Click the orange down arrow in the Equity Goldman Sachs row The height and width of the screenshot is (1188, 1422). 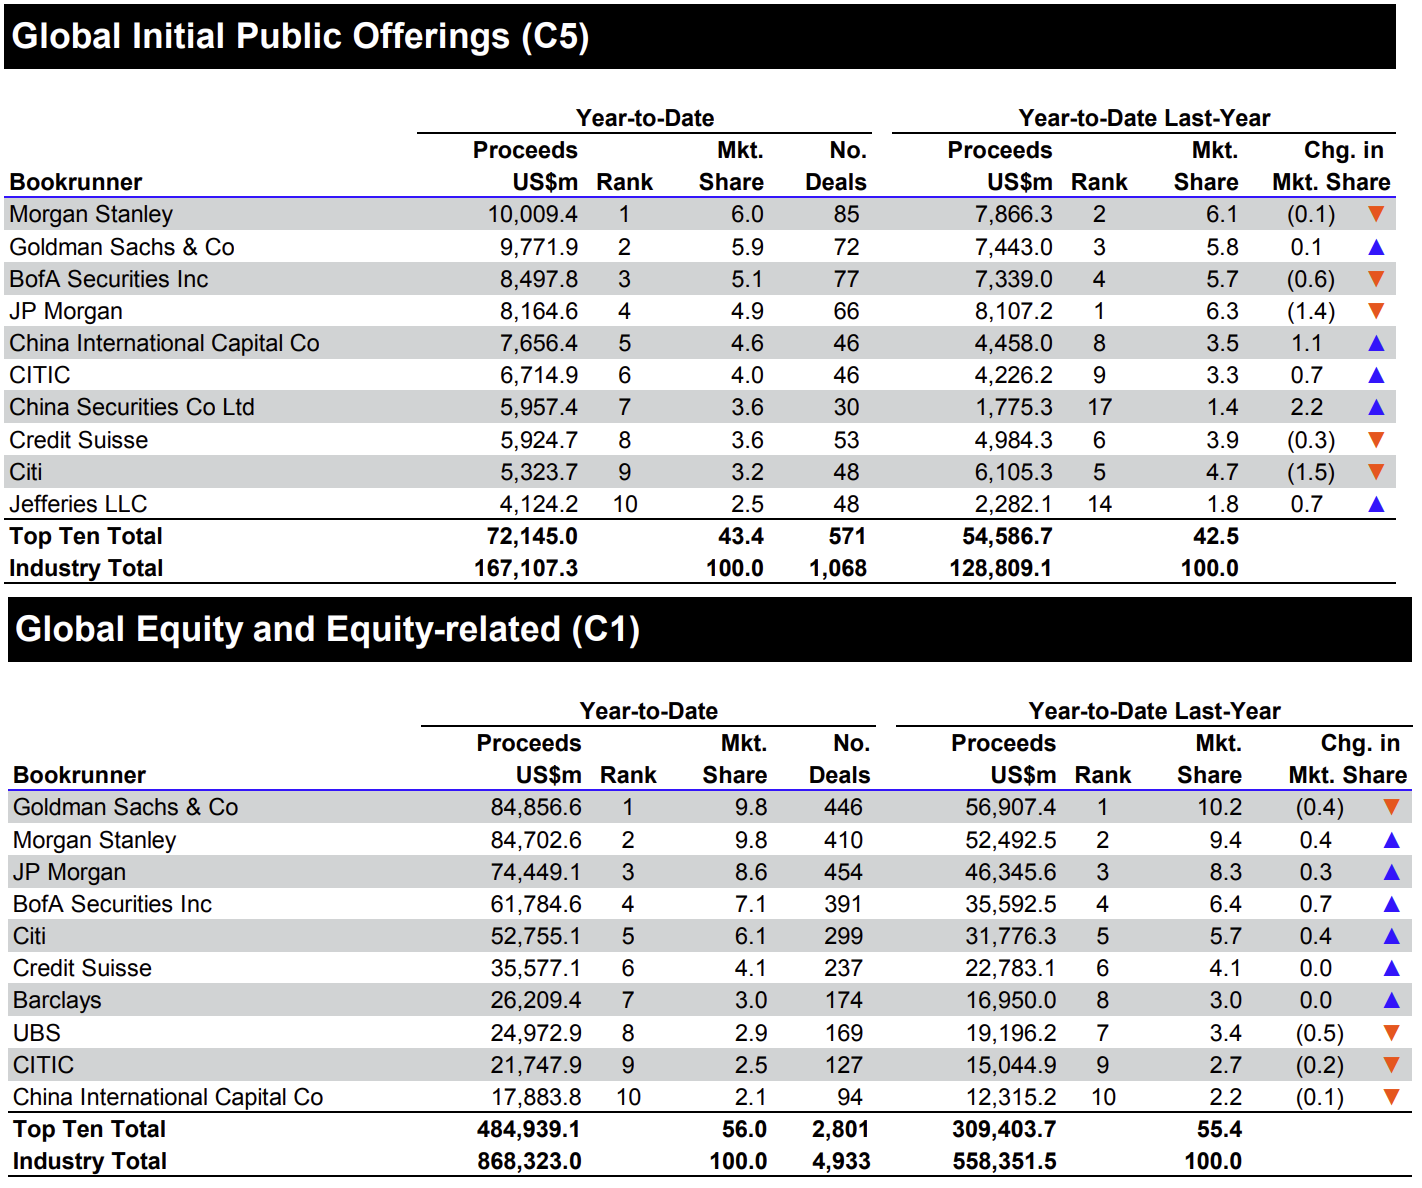point(1391,807)
